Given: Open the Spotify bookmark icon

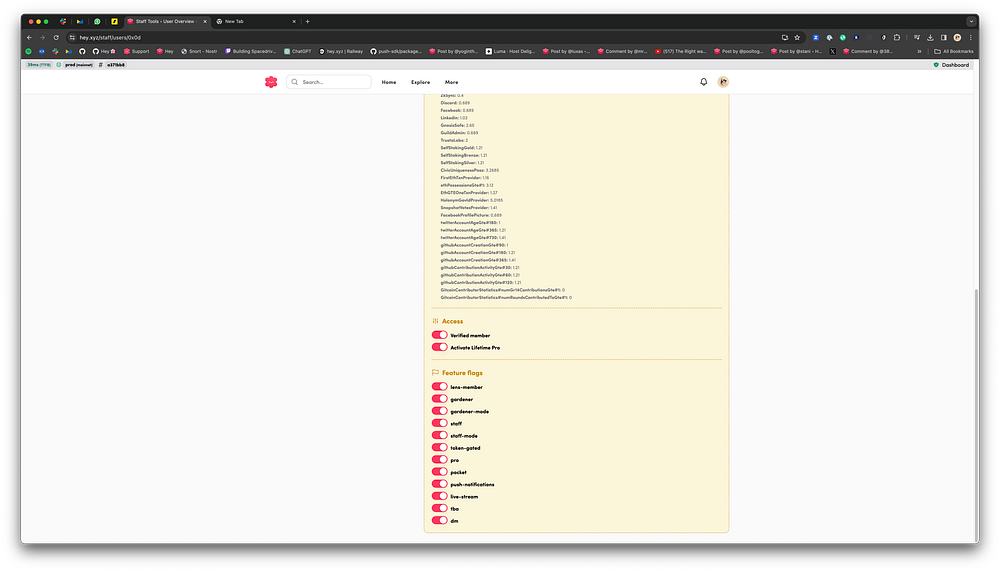Looking at the screenshot, I should pyautogui.click(x=28, y=51).
